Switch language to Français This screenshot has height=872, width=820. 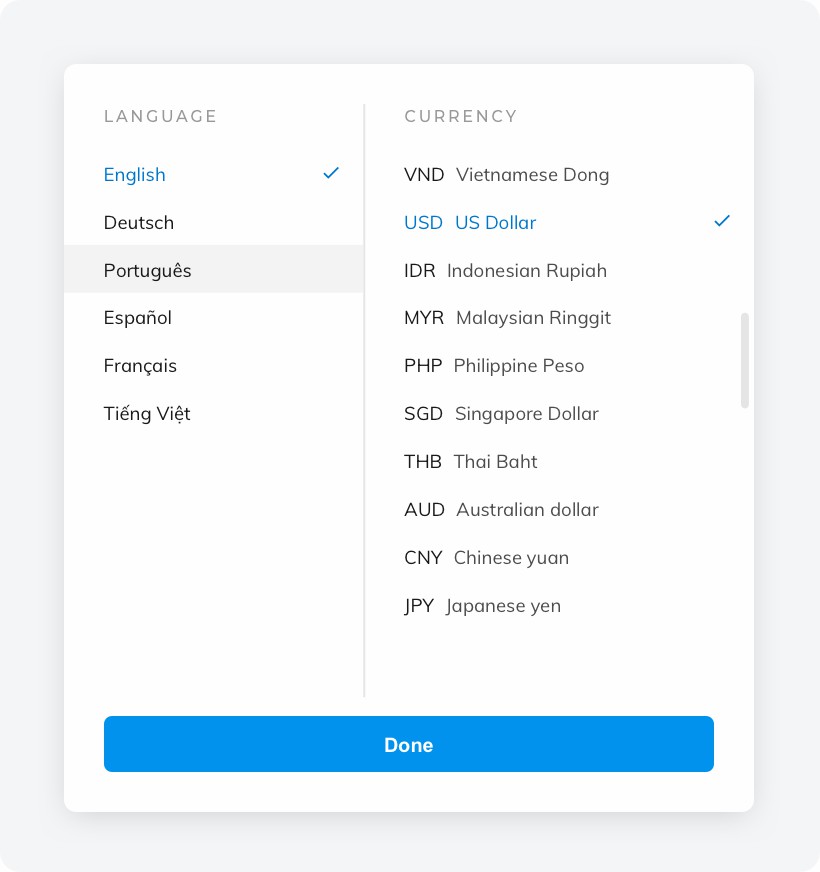coord(140,366)
